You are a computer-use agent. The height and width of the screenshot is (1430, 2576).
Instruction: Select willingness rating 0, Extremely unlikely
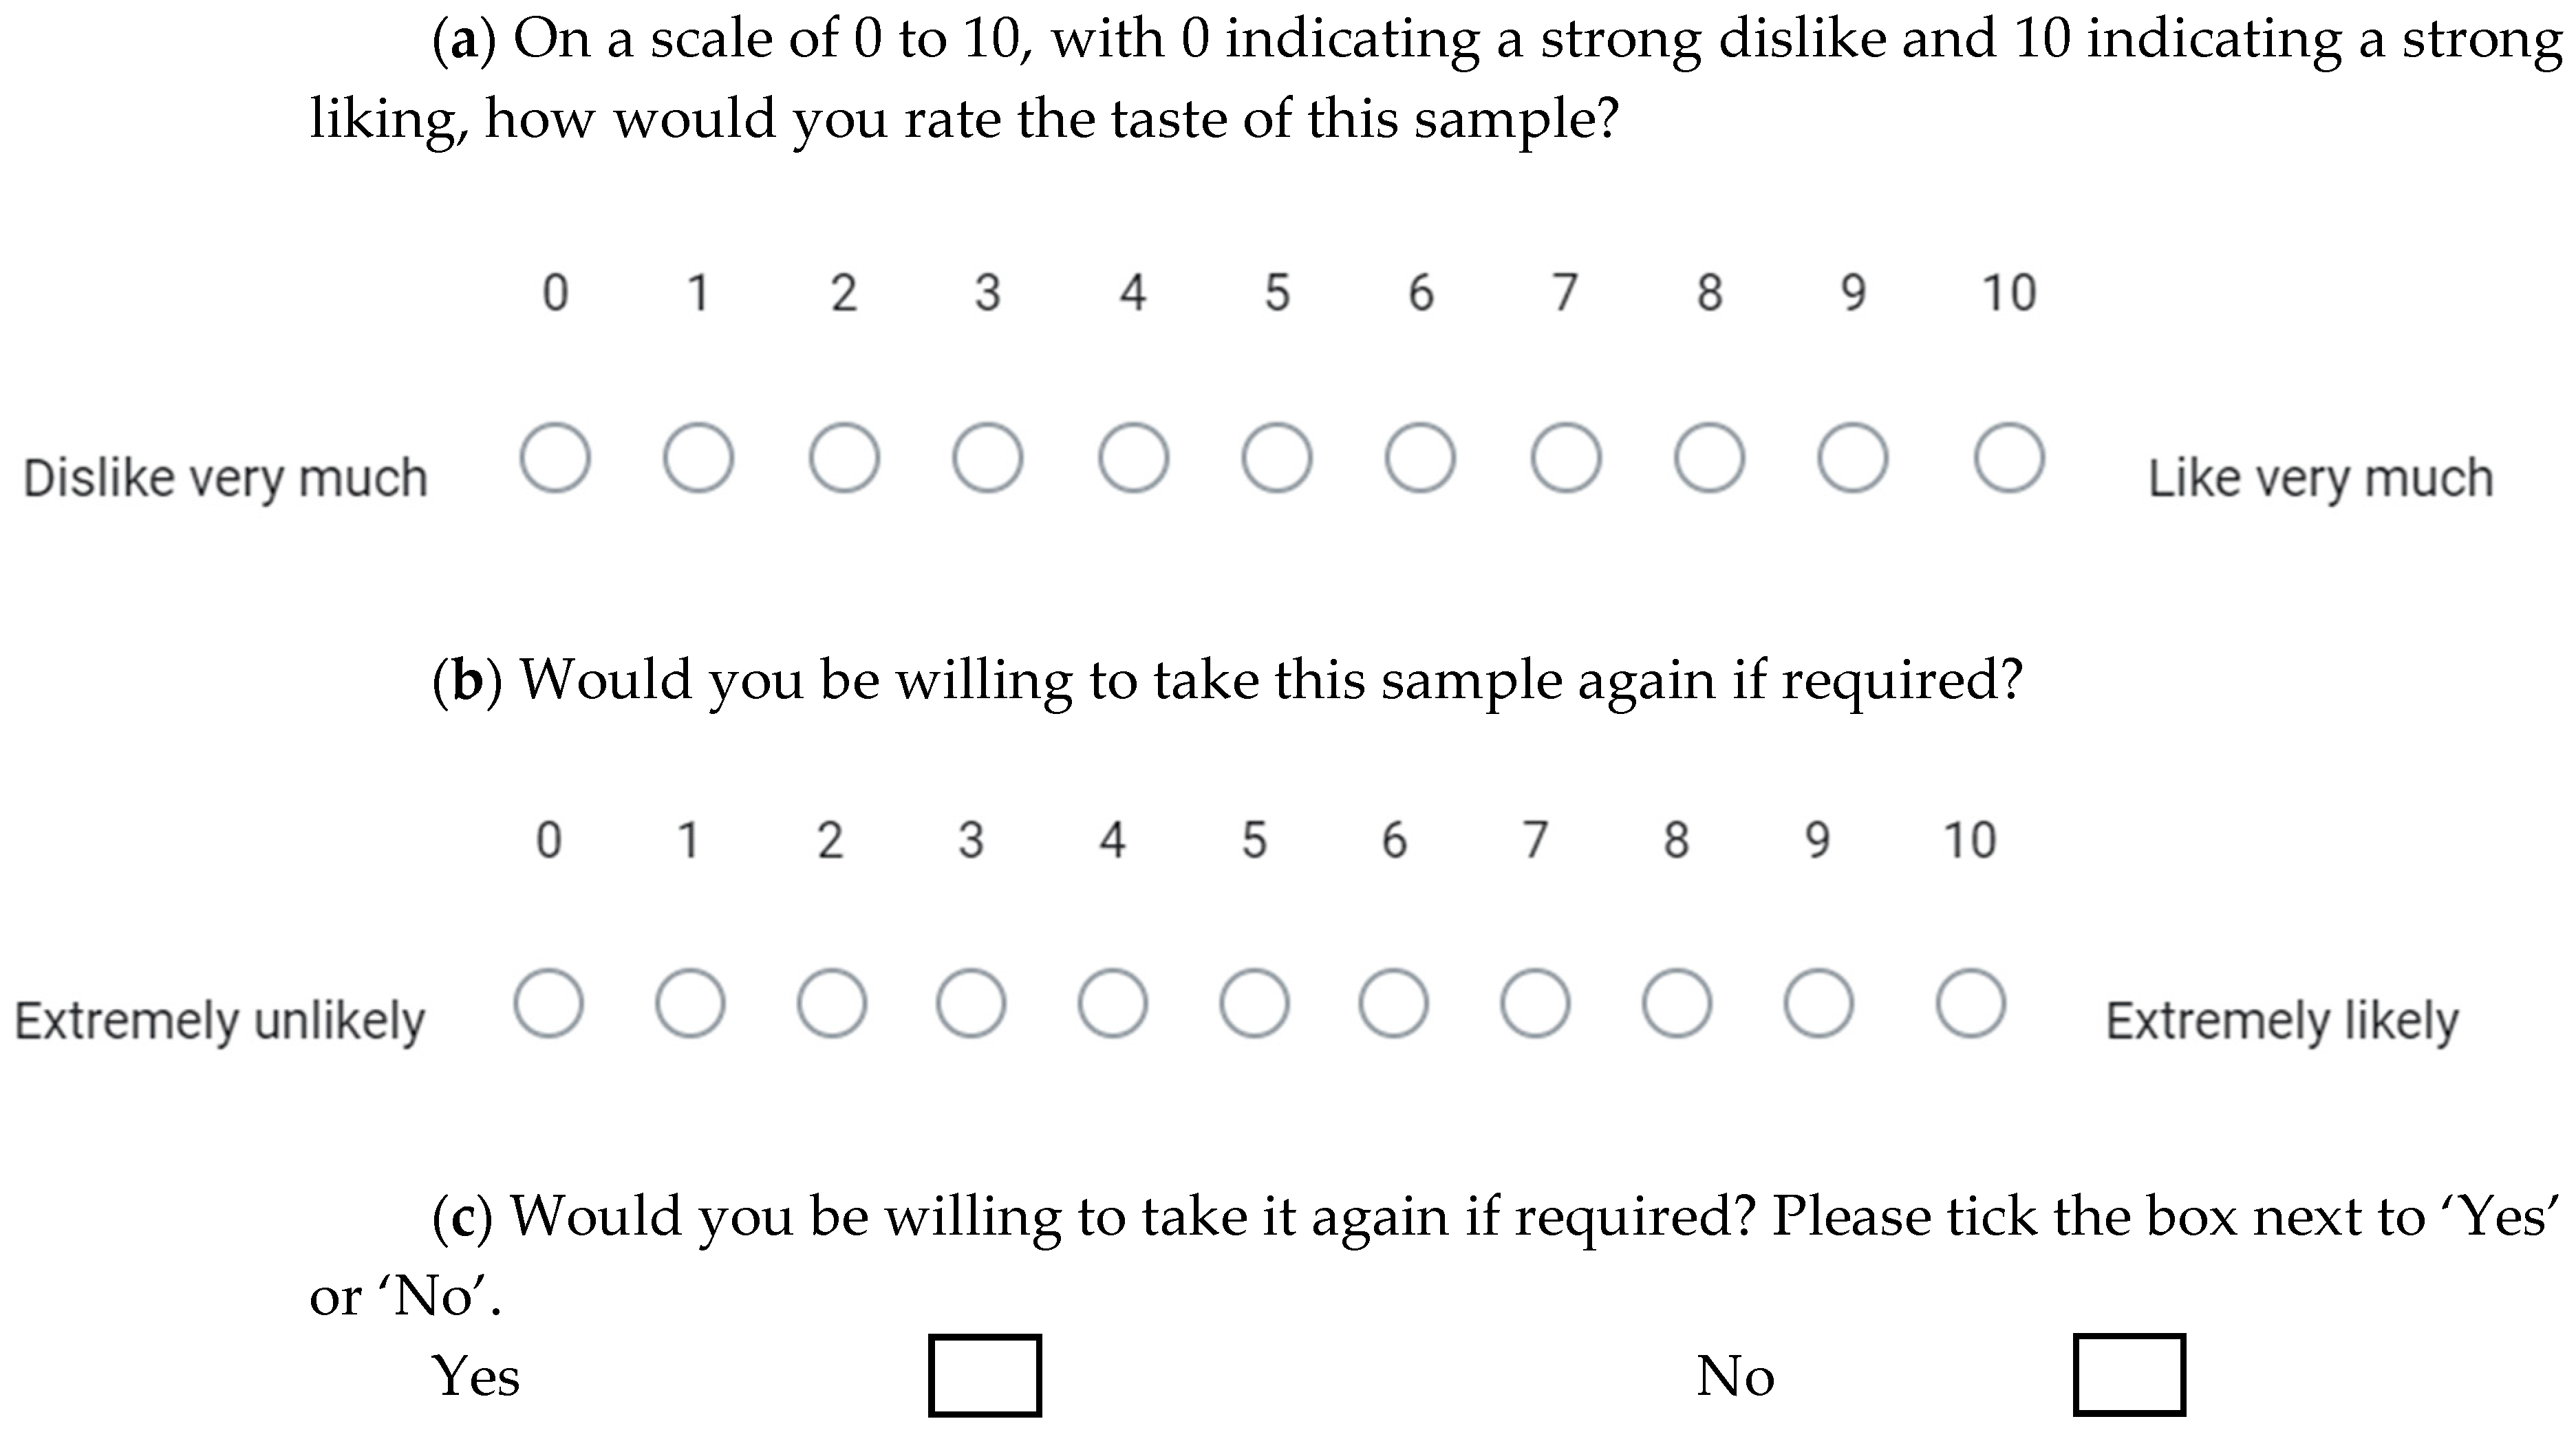(x=548, y=1003)
